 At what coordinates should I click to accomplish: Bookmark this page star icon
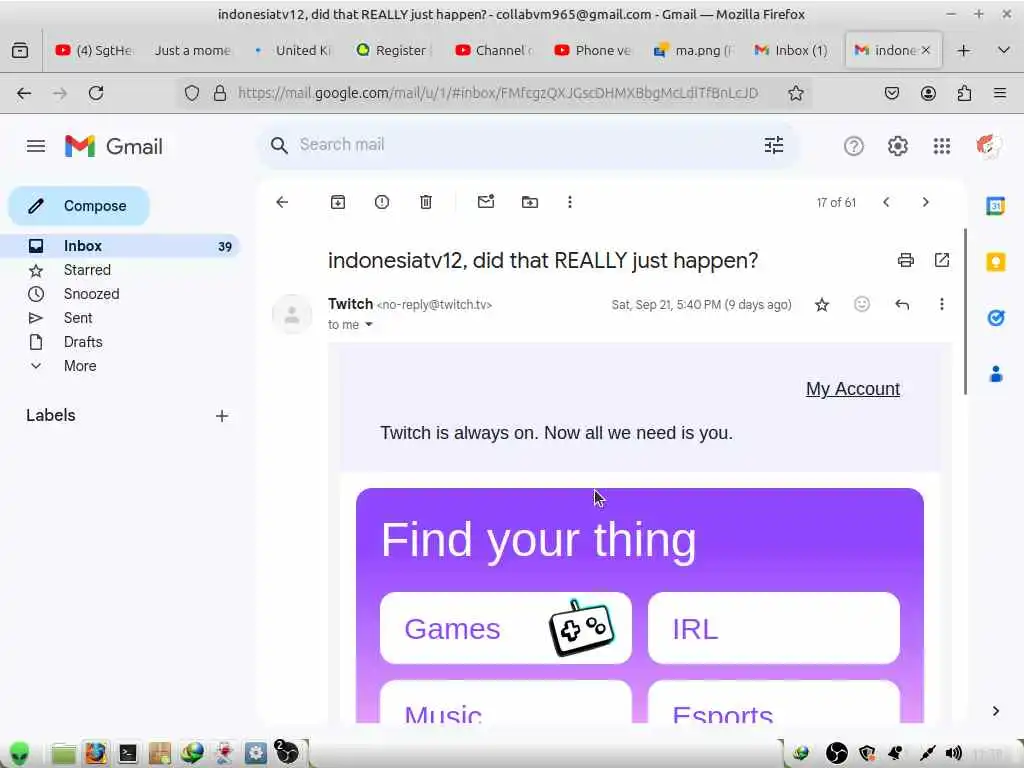795,93
